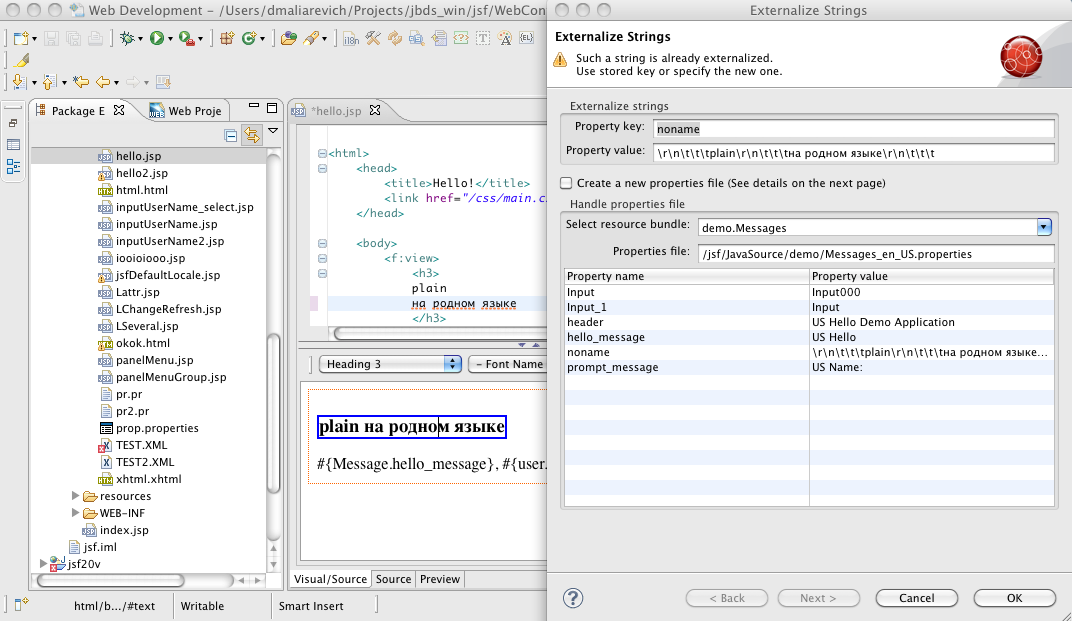Click the Back navigation arrow icon
The width and height of the screenshot is (1072, 621).
(103, 82)
